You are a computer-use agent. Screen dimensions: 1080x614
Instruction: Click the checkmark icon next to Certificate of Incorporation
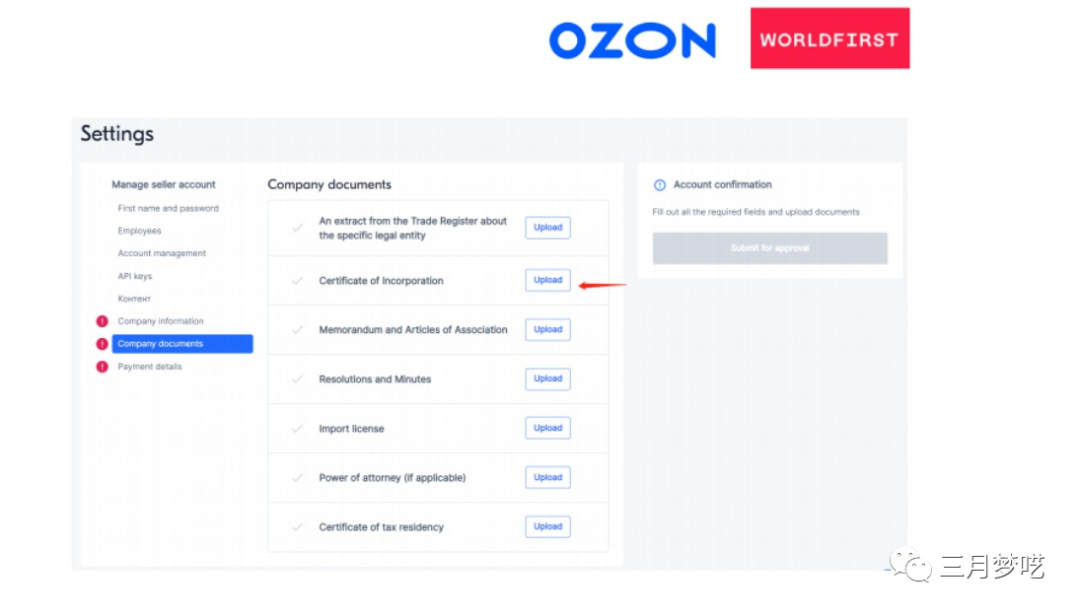coord(297,281)
